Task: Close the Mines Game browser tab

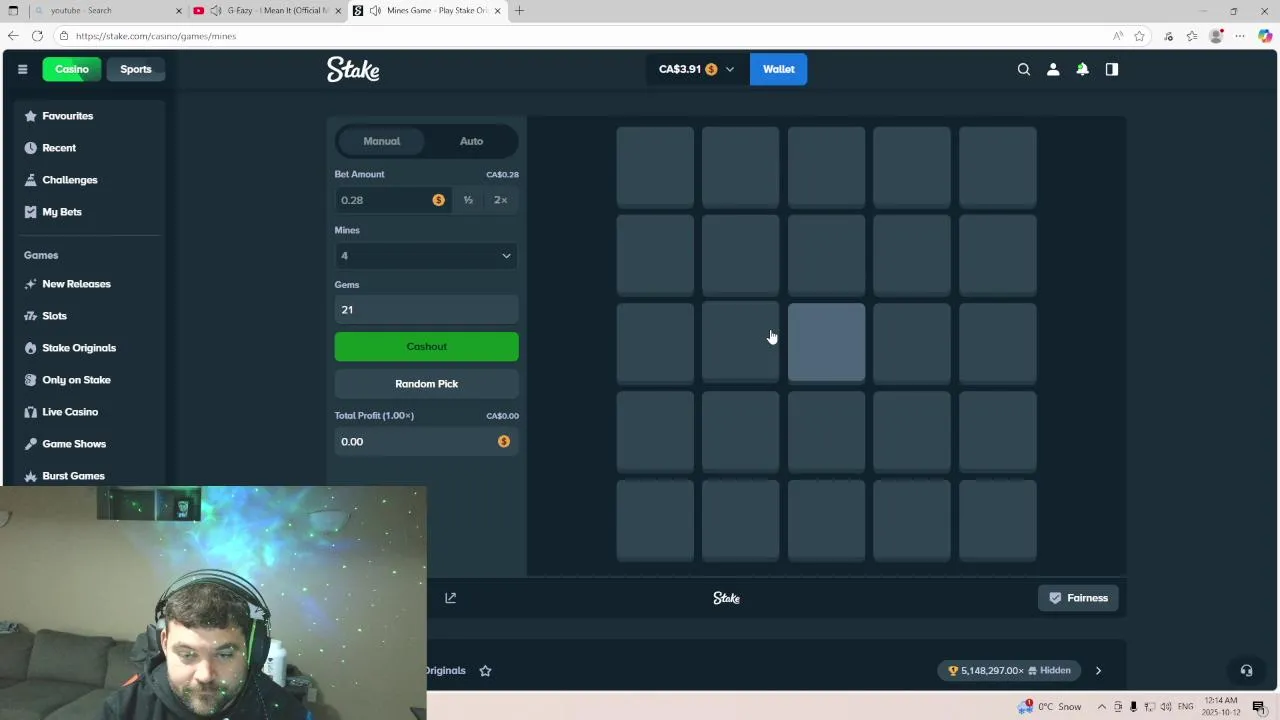Action: tap(497, 10)
